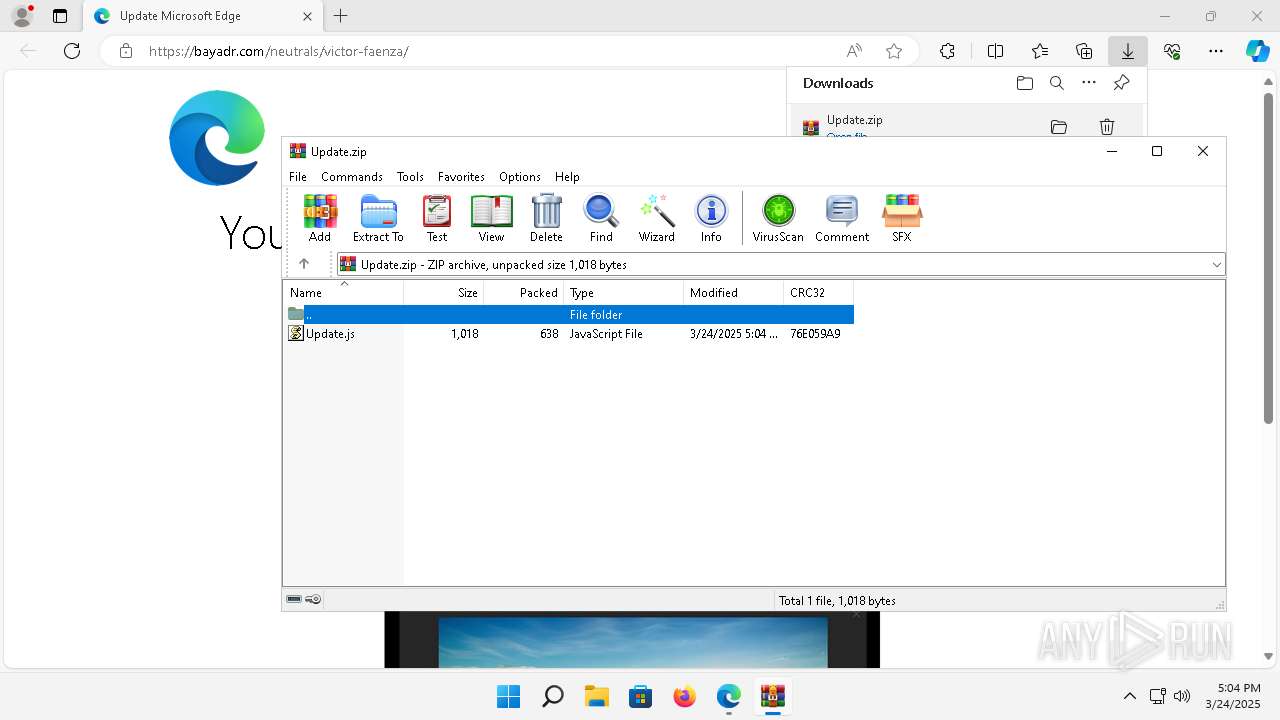The width and height of the screenshot is (1280, 720).
Task: Open the Tools menu
Action: point(410,176)
